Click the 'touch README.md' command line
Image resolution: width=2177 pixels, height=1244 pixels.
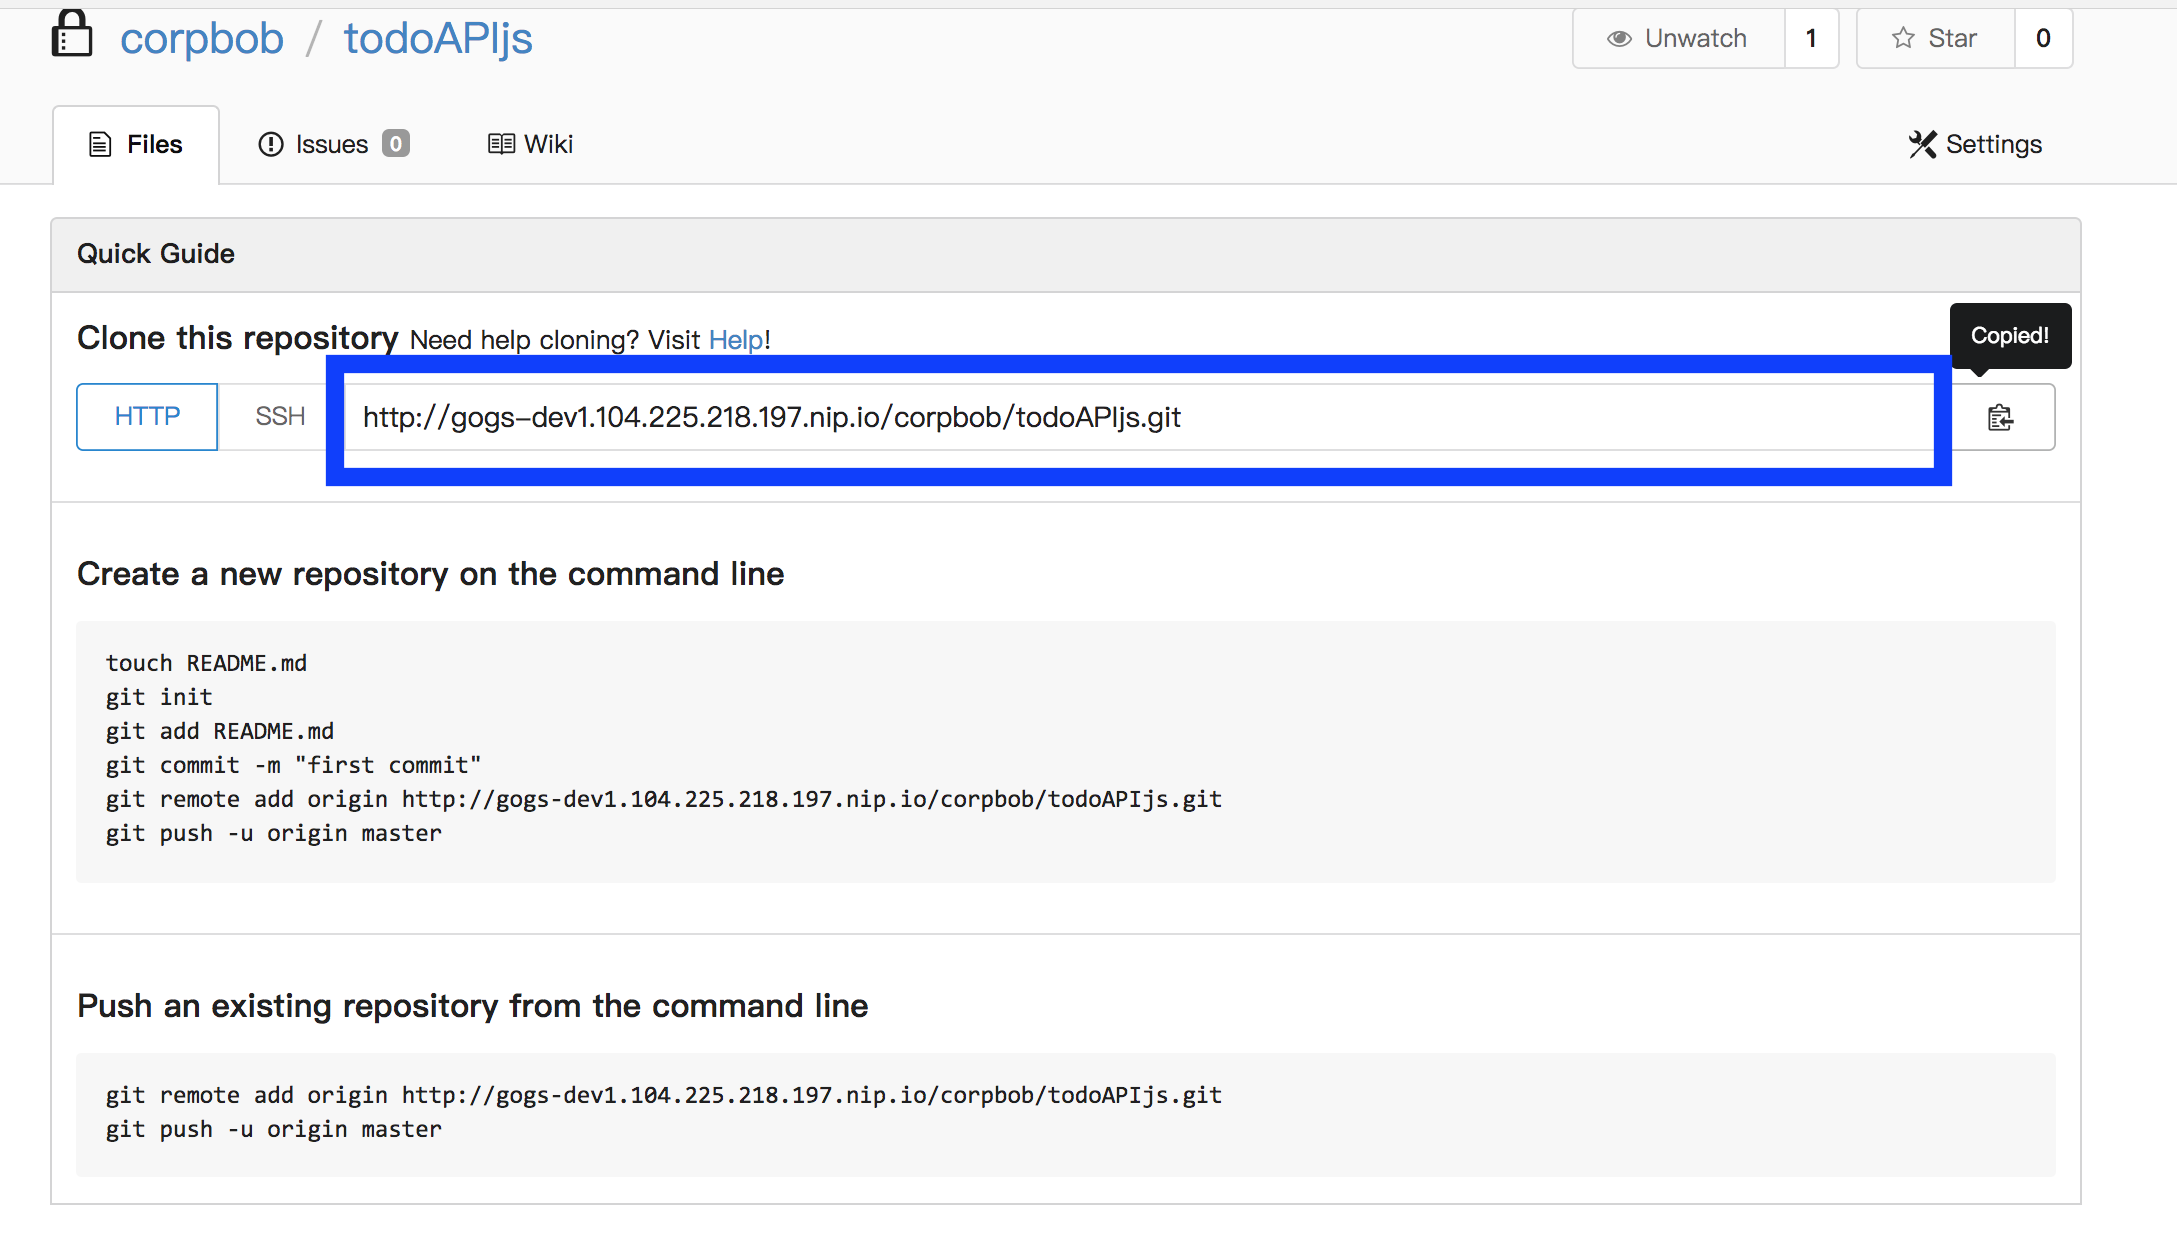206,663
